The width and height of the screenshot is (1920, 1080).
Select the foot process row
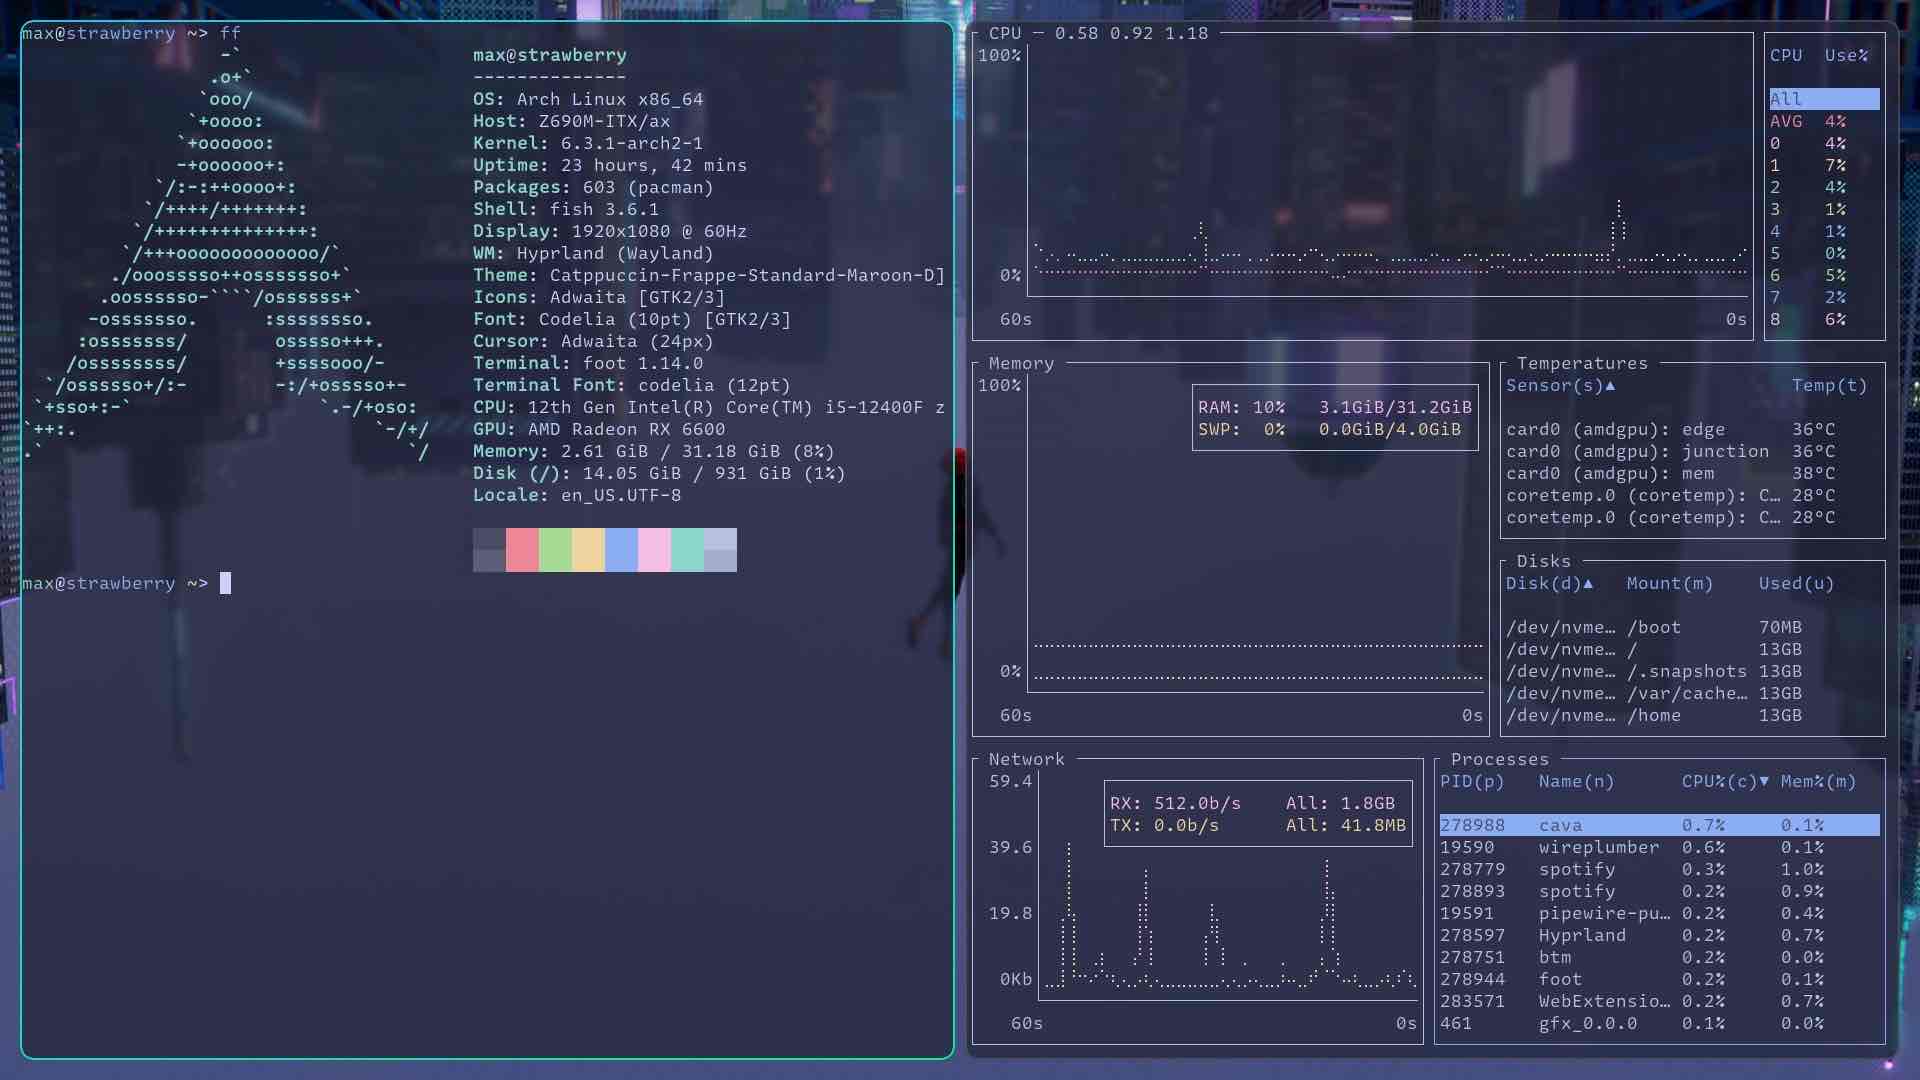coord(1659,979)
